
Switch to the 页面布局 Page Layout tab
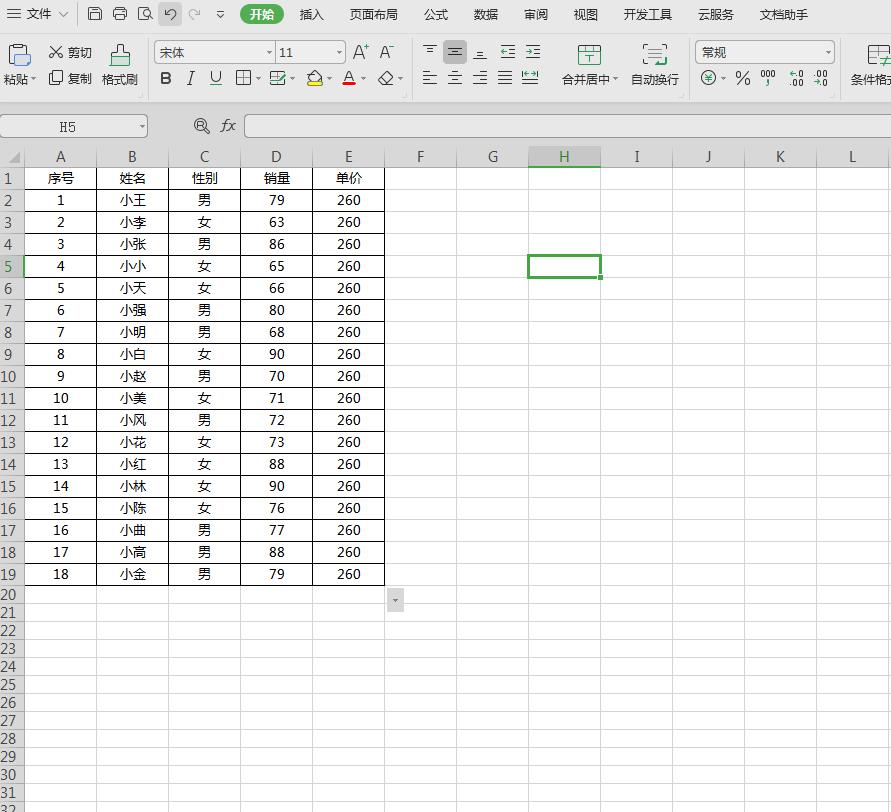click(x=373, y=14)
